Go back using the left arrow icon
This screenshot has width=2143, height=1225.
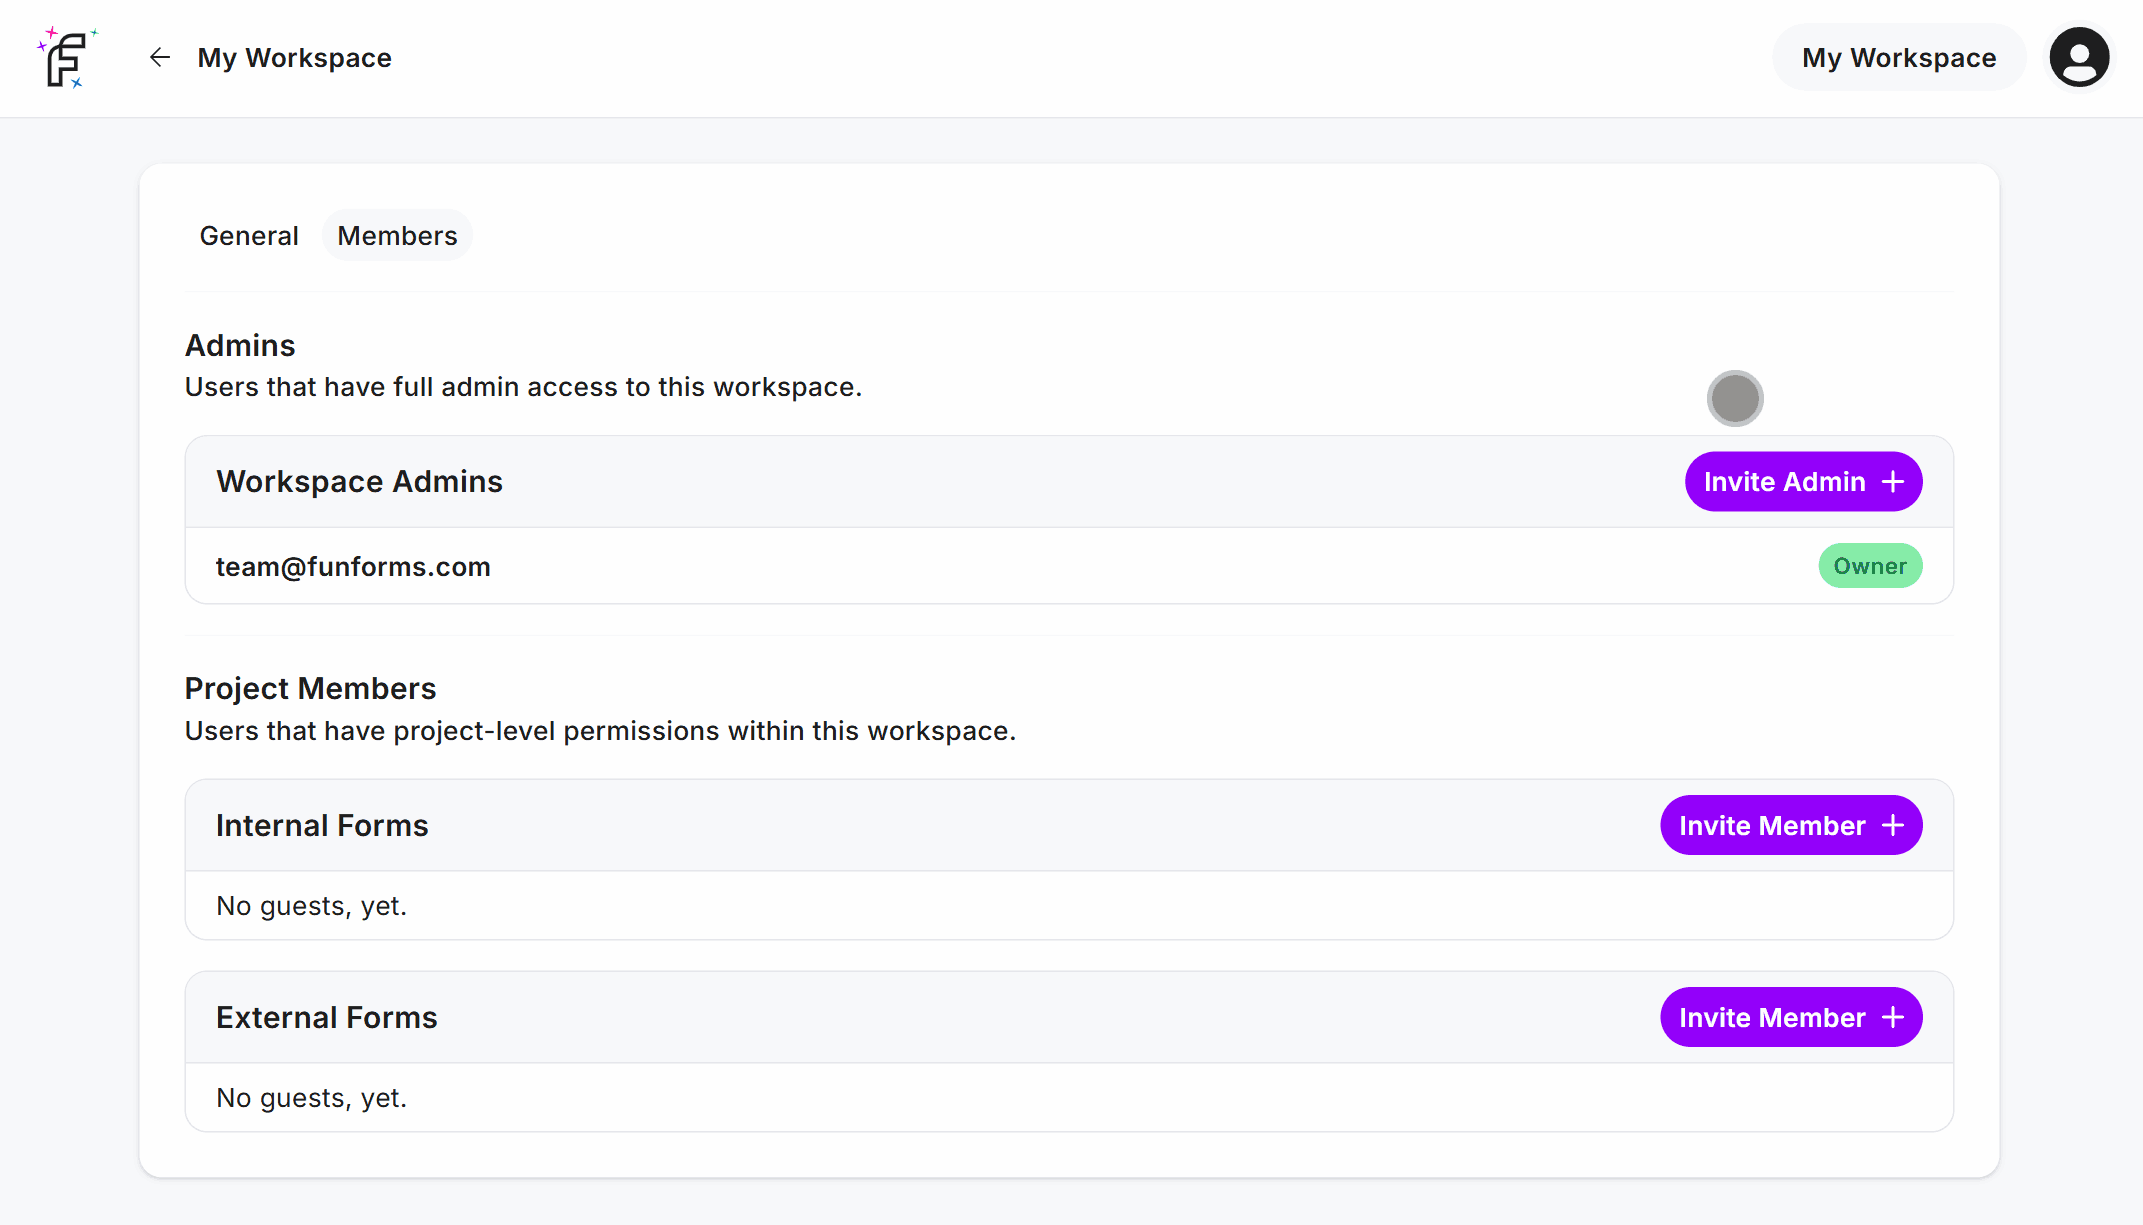pyautogui.click(x=160, y=58)
